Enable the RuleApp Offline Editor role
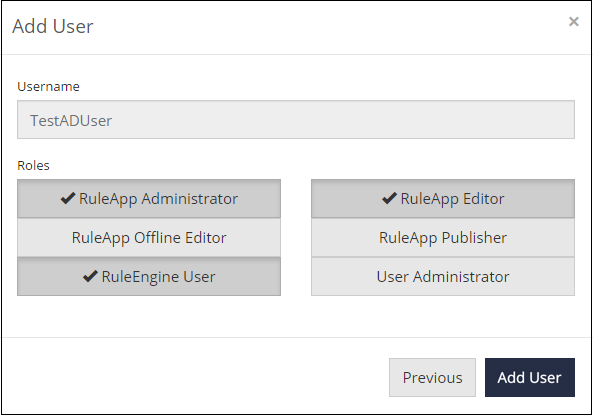Screen dimensions: 593x415 [x=149, y=238]
